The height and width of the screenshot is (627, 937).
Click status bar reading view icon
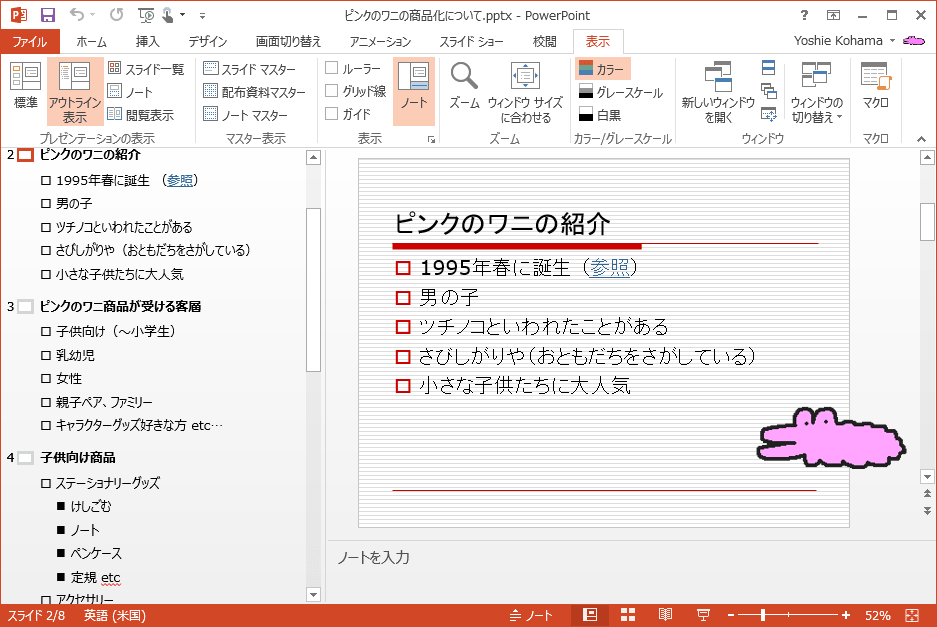pos(665,615)
